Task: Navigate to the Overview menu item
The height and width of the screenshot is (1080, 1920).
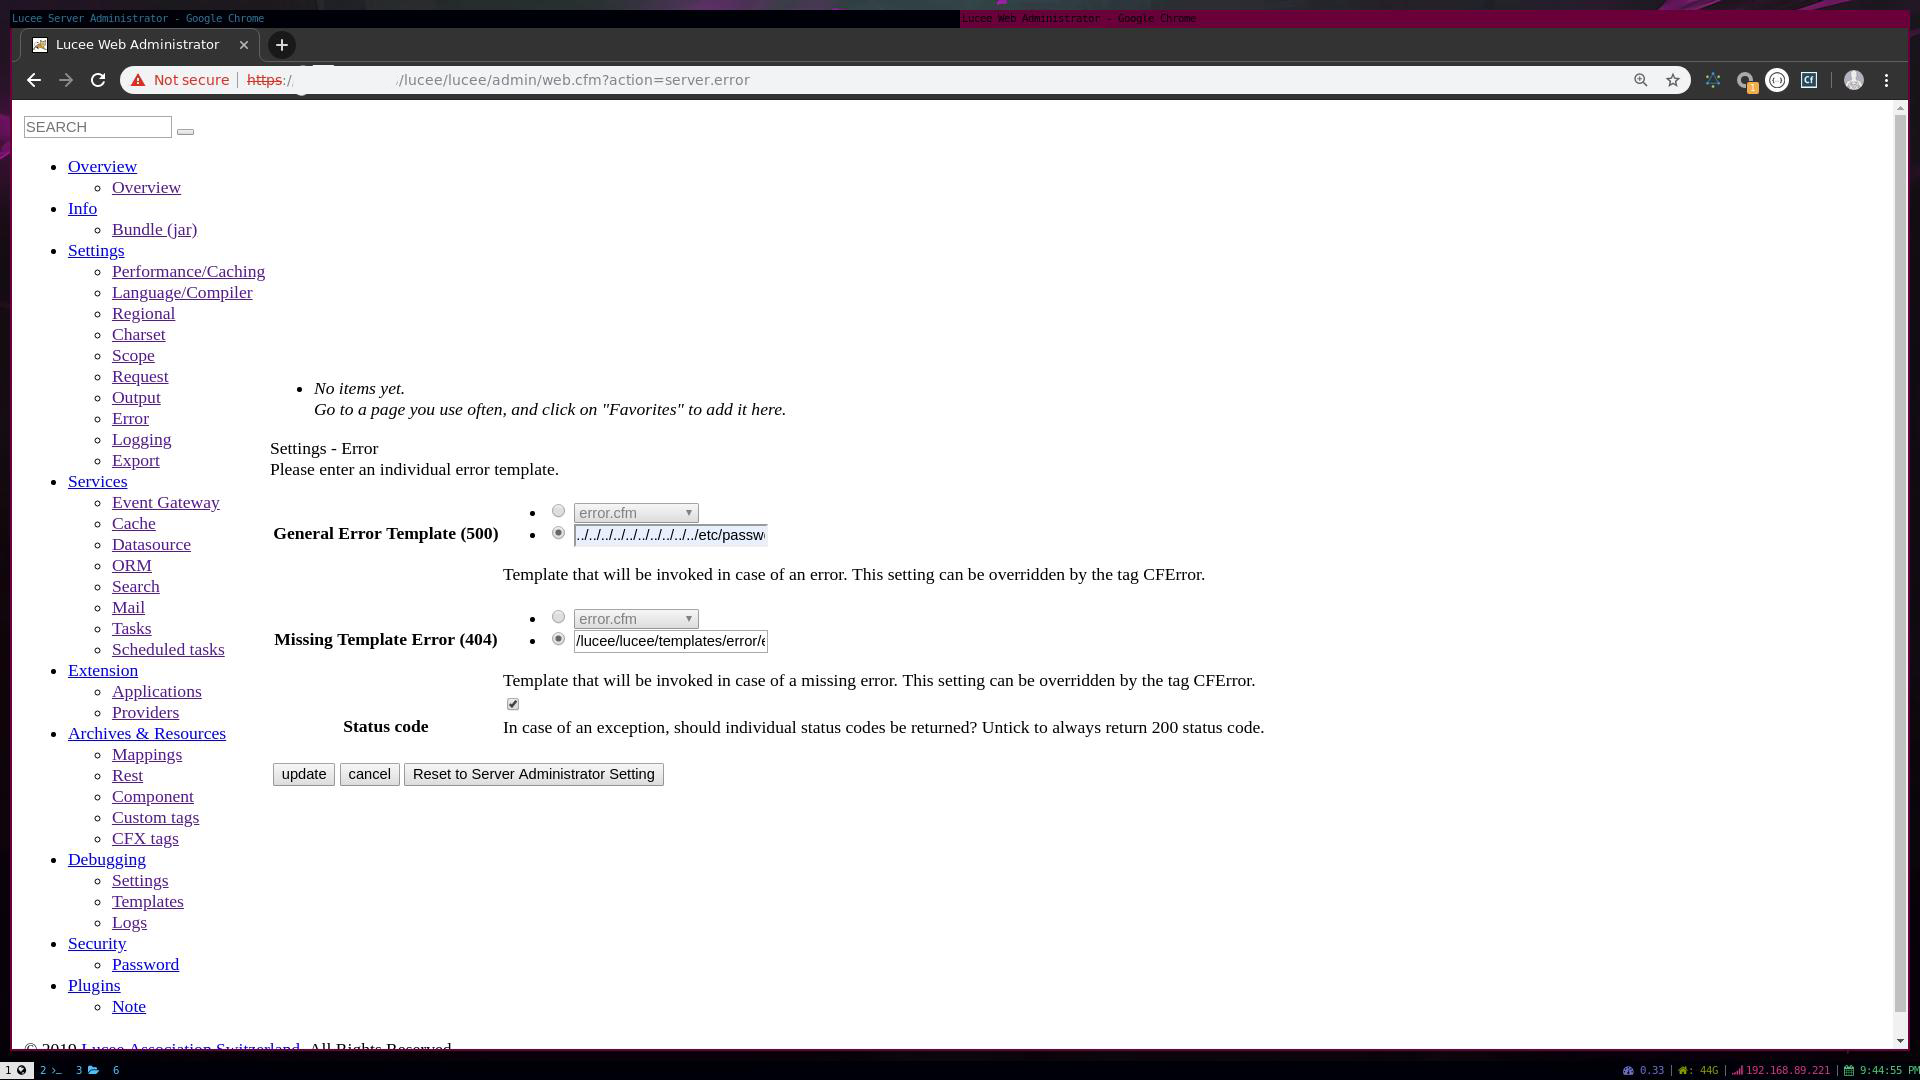Action: [x=102, y=165]
